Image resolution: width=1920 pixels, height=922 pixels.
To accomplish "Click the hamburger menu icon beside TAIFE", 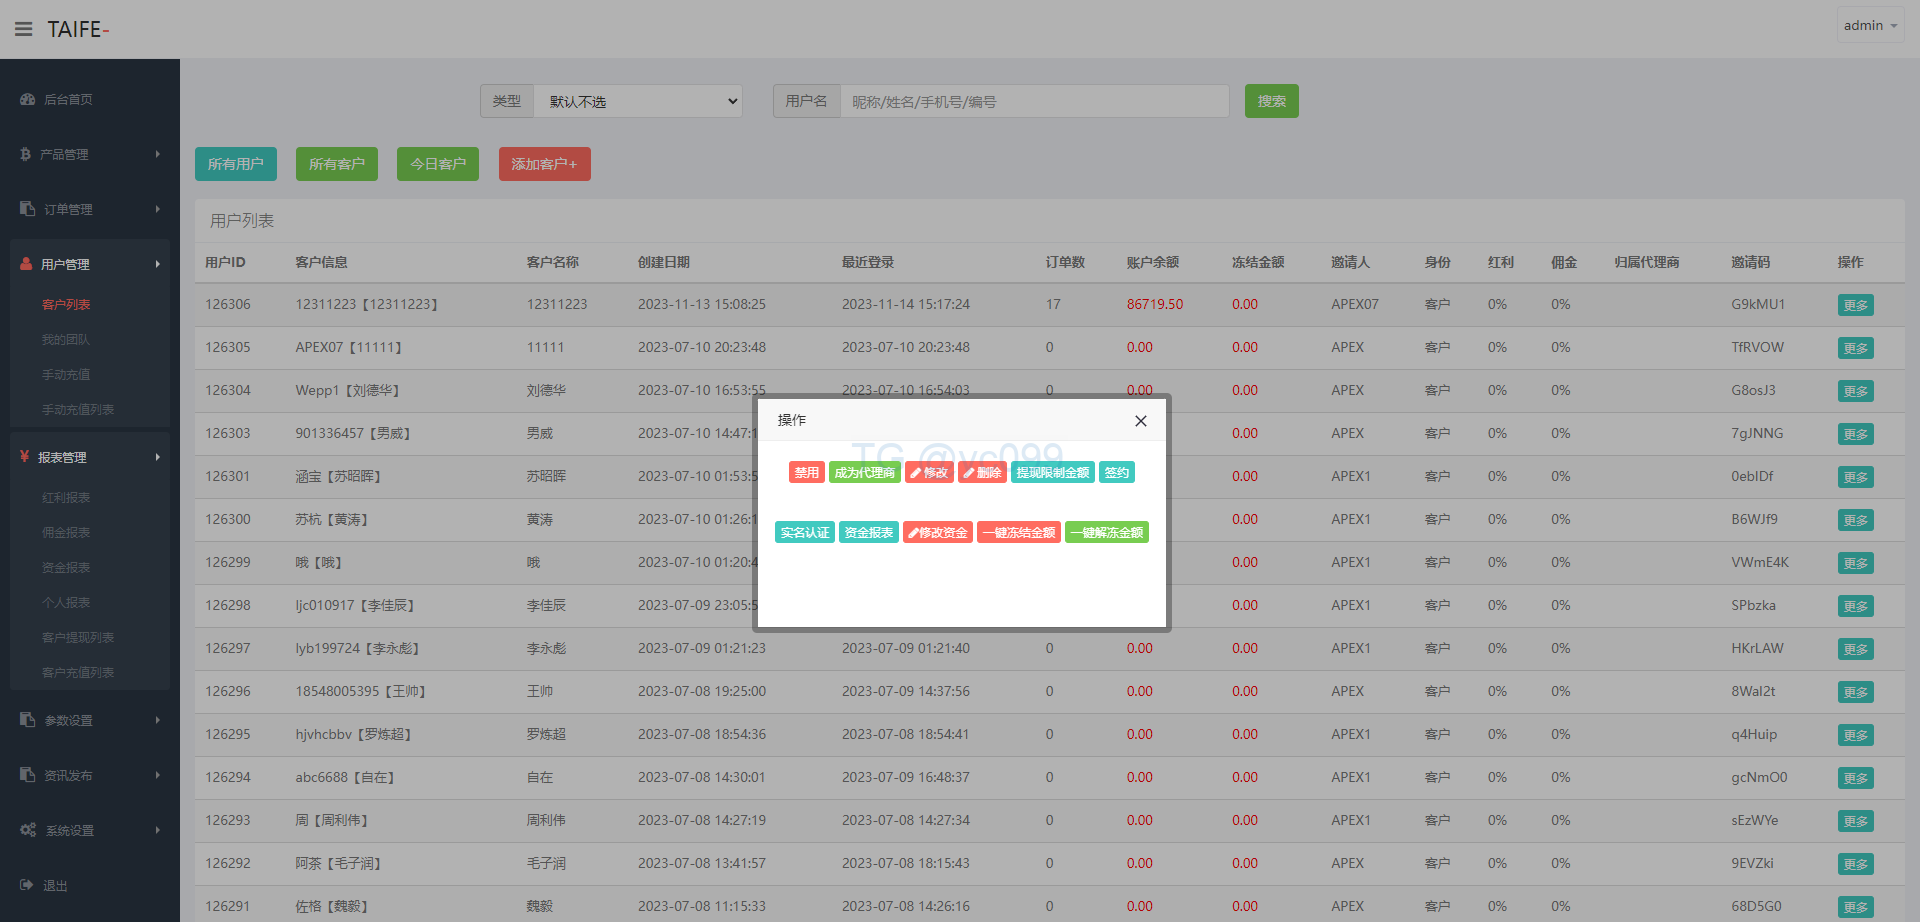I will (x=23, y=29).
